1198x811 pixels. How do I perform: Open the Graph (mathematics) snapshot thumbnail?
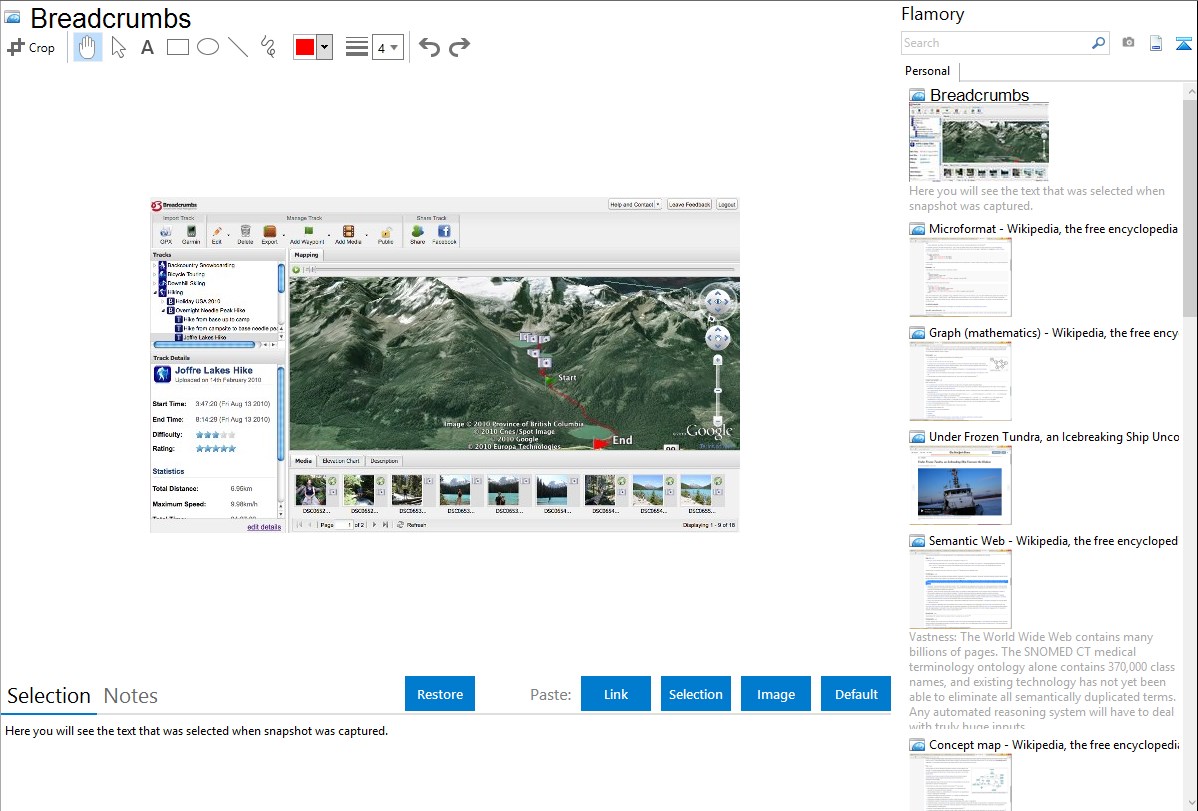(x=960, y=381)
